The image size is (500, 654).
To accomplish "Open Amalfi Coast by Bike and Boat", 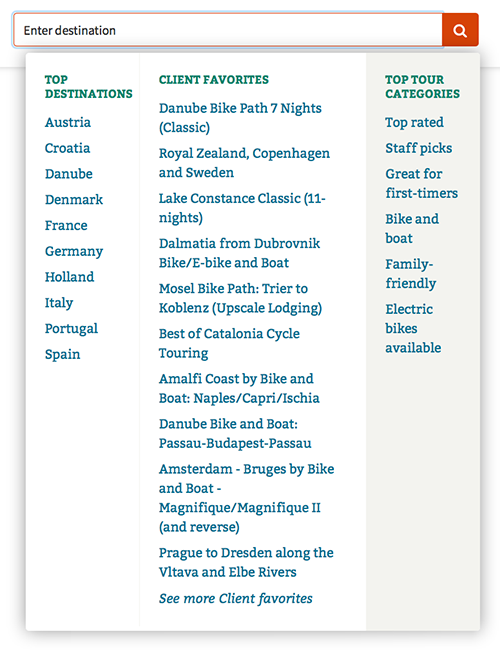I will point(239,388).
